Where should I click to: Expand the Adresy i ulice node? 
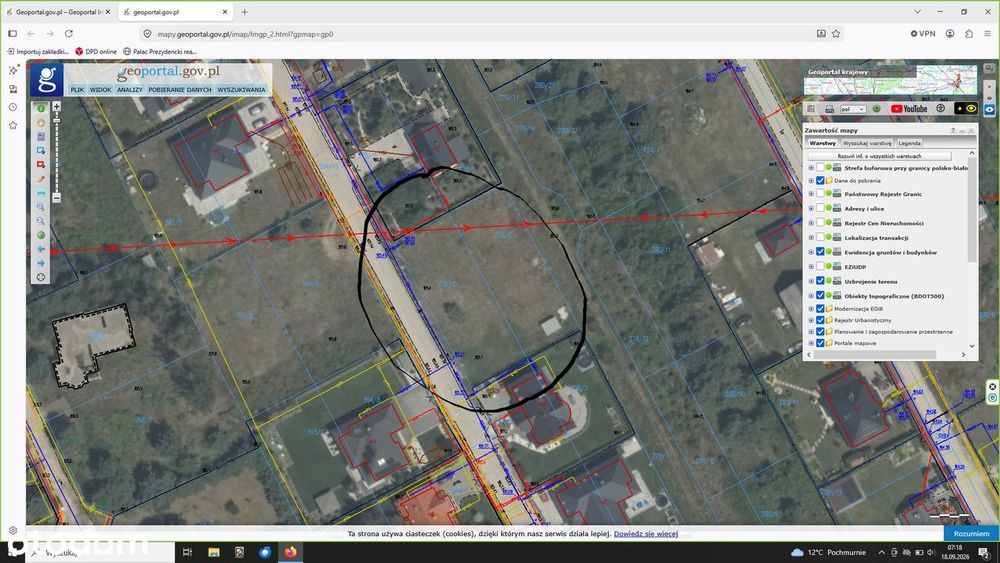tap(811, 208)
